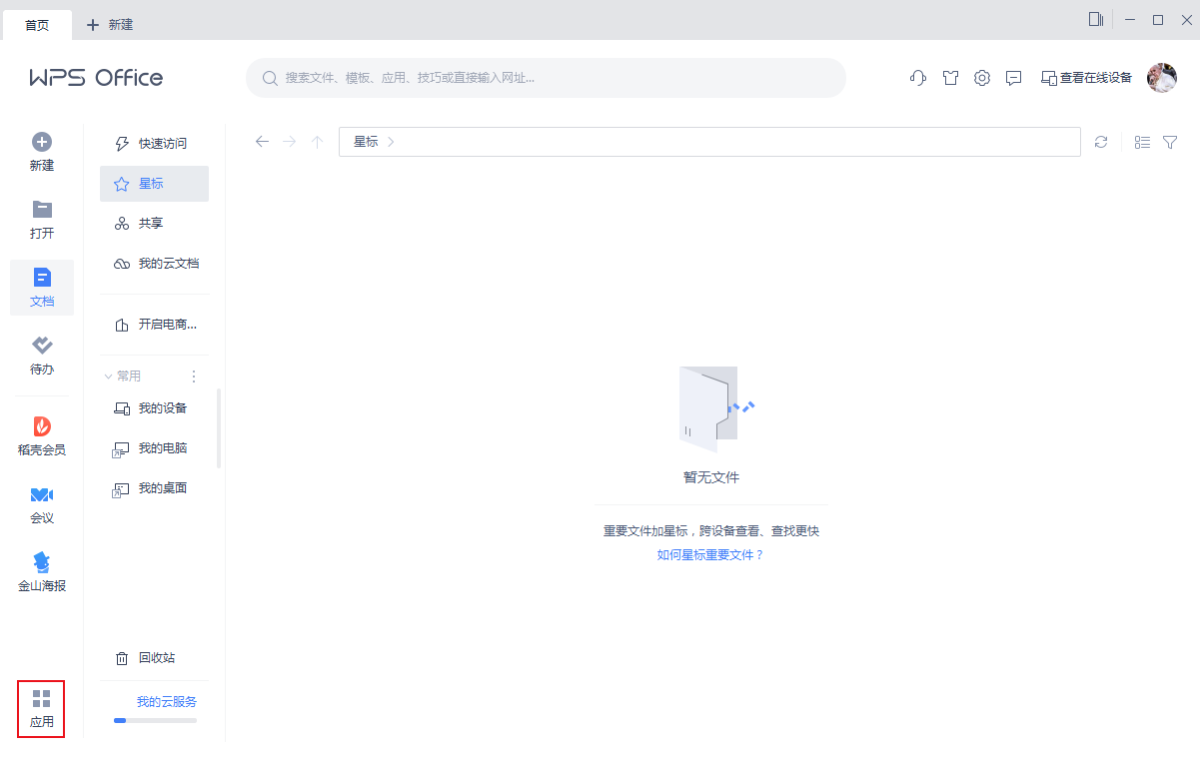Open the 常用 section more options menu
Screen dimensions: 1200x758
pos(194,375)
